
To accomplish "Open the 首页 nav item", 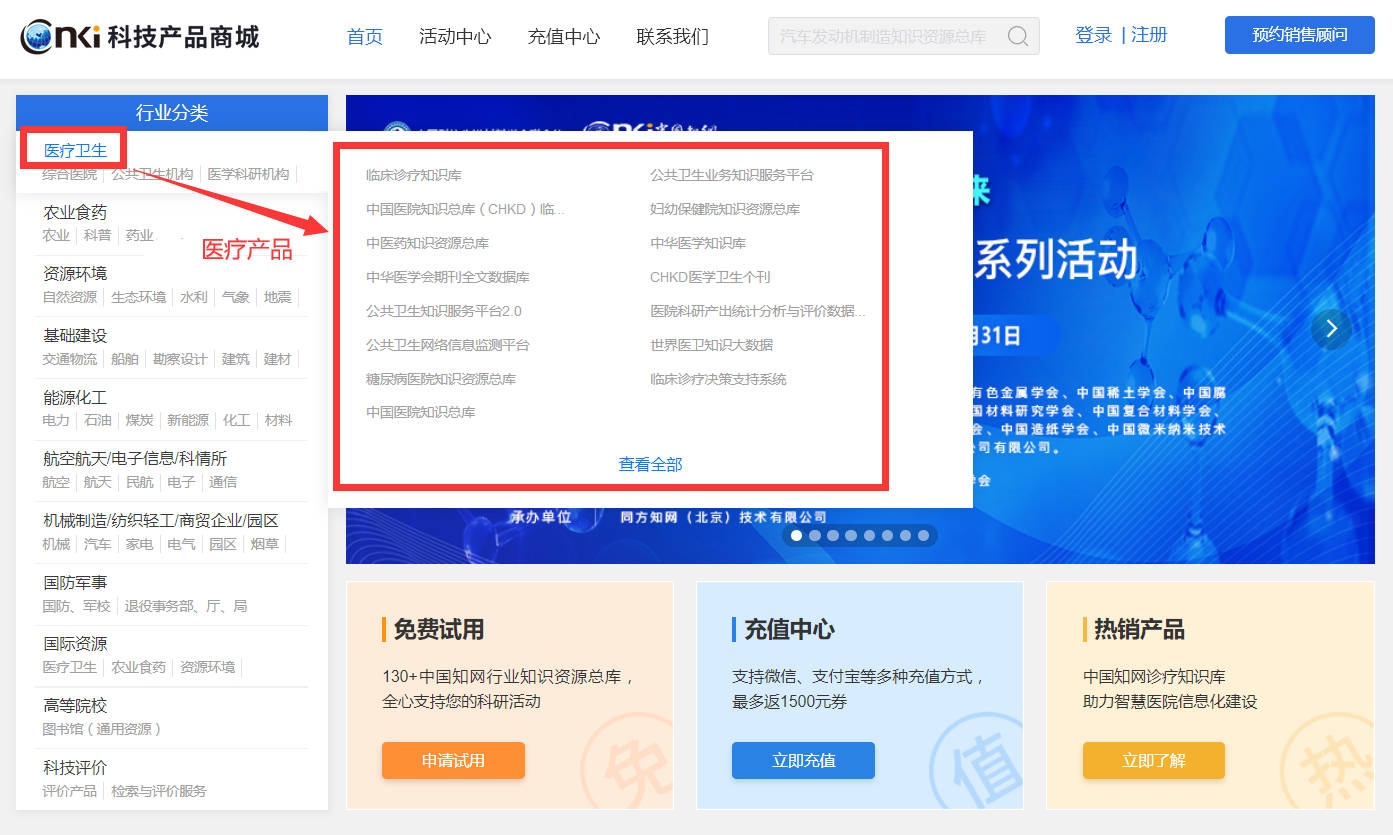I will pos(365,37).
